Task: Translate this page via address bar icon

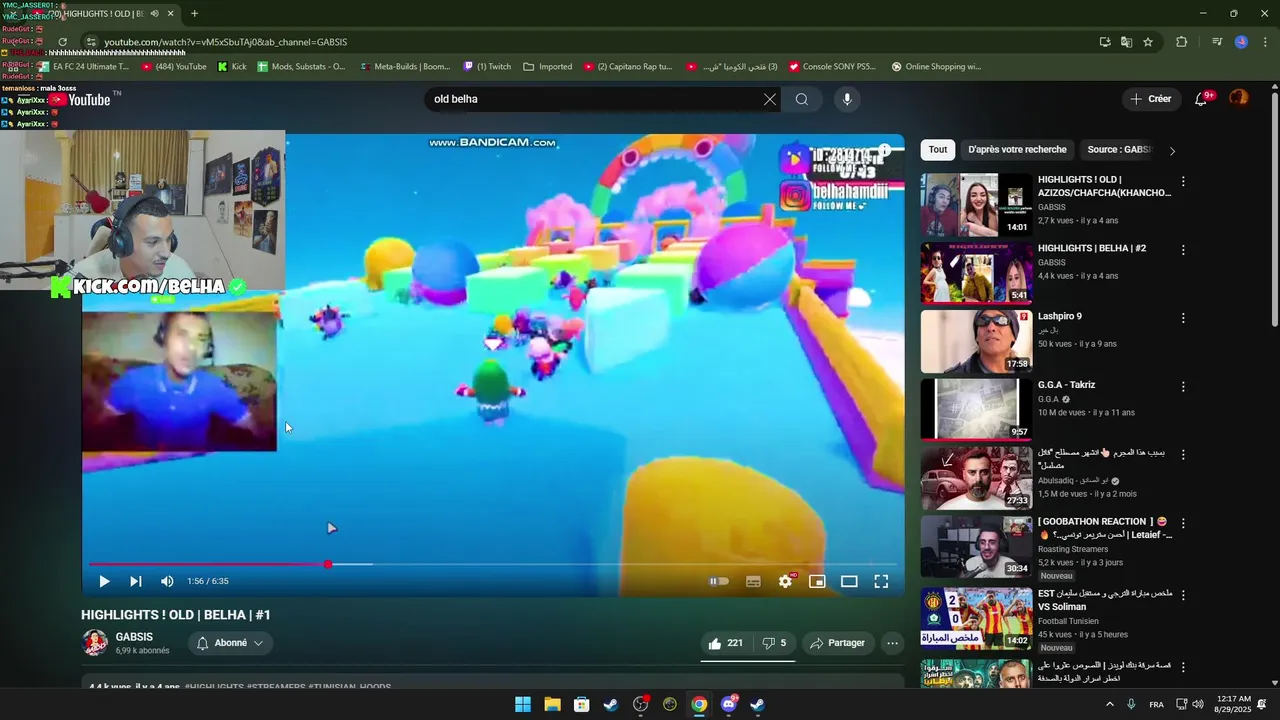Action: pyautogui.click(x=1126, y=42)
